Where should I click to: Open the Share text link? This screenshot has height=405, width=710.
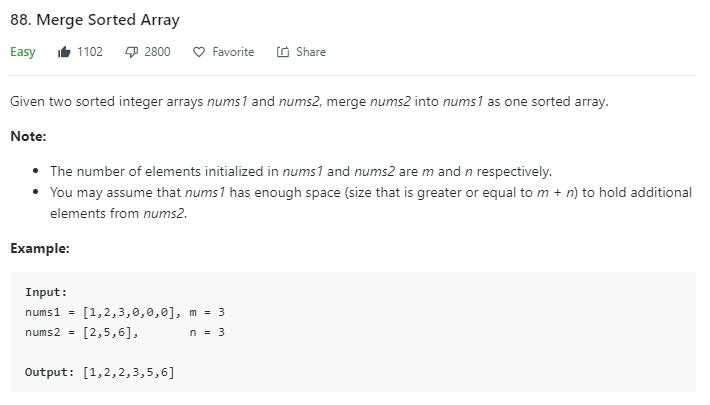310,52
